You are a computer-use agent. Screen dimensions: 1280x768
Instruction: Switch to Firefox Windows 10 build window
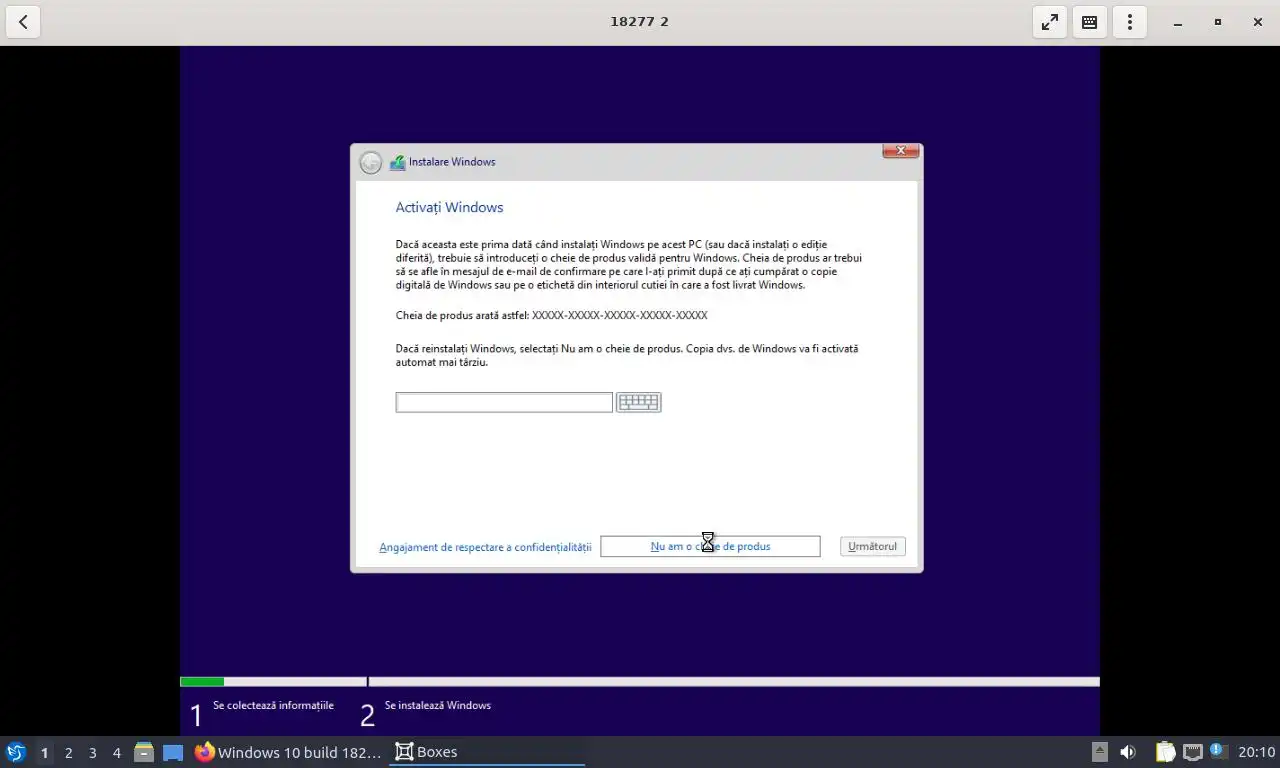tap(288, 752)
